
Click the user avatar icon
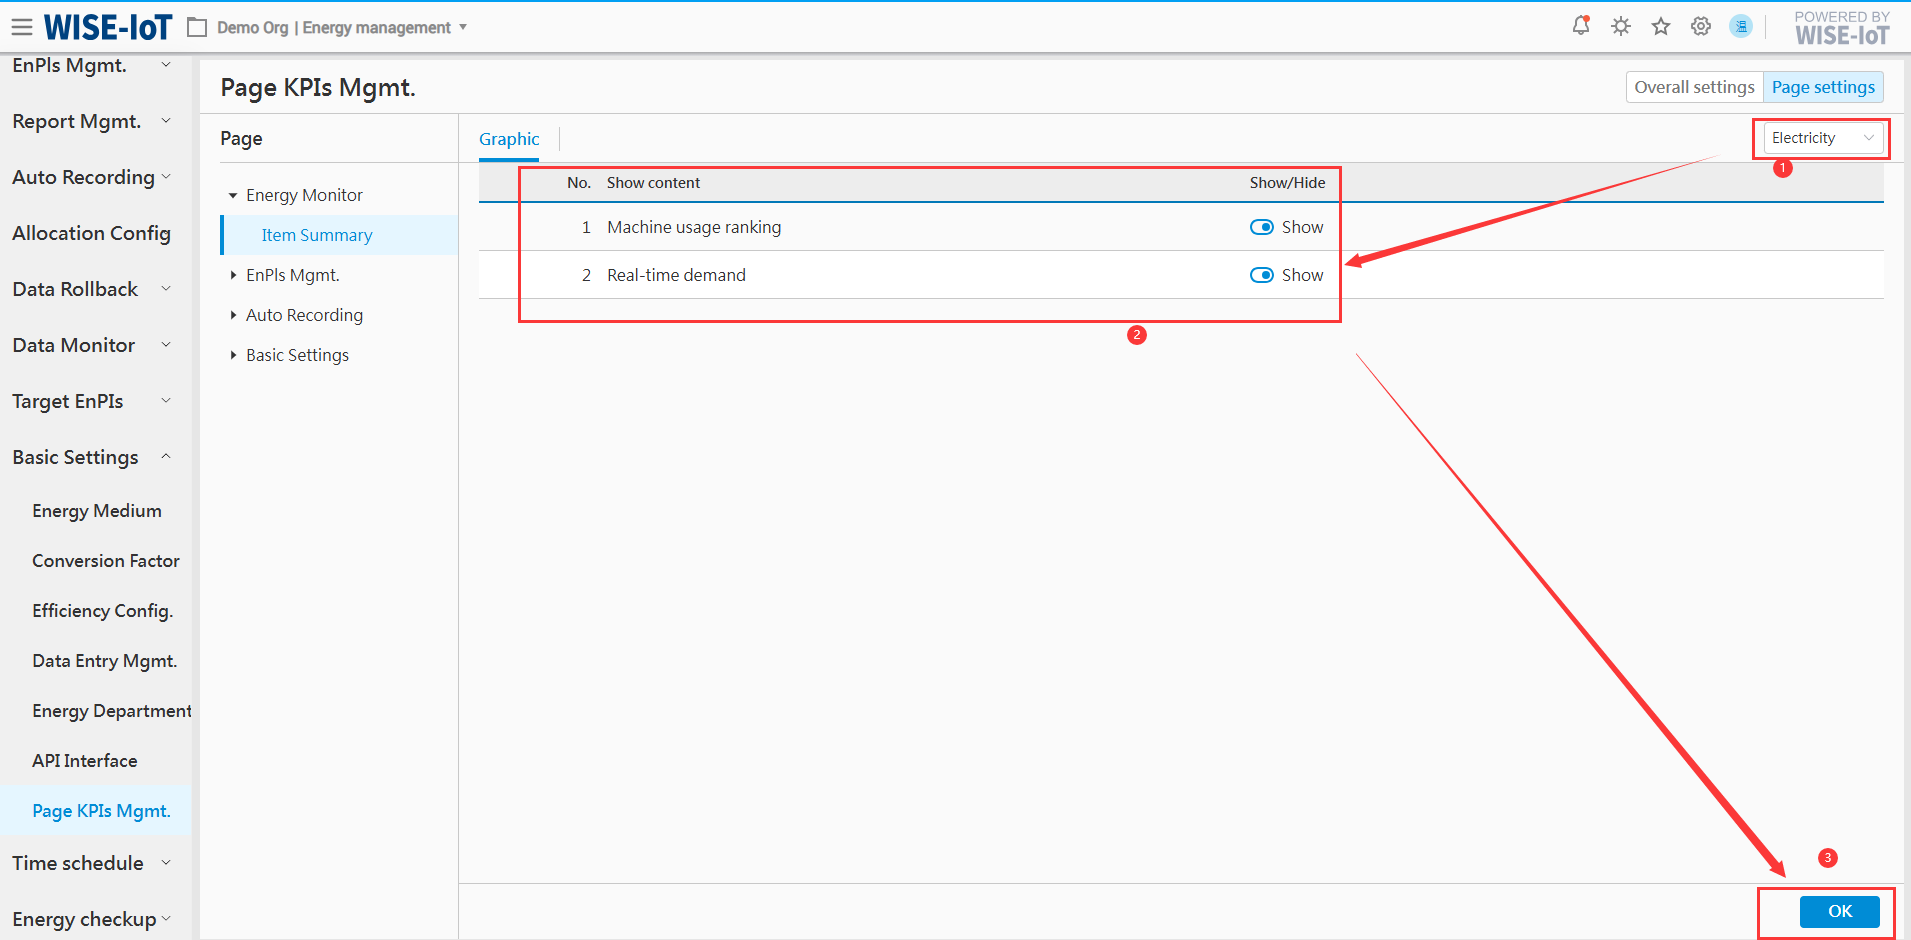click(1741, 26)
